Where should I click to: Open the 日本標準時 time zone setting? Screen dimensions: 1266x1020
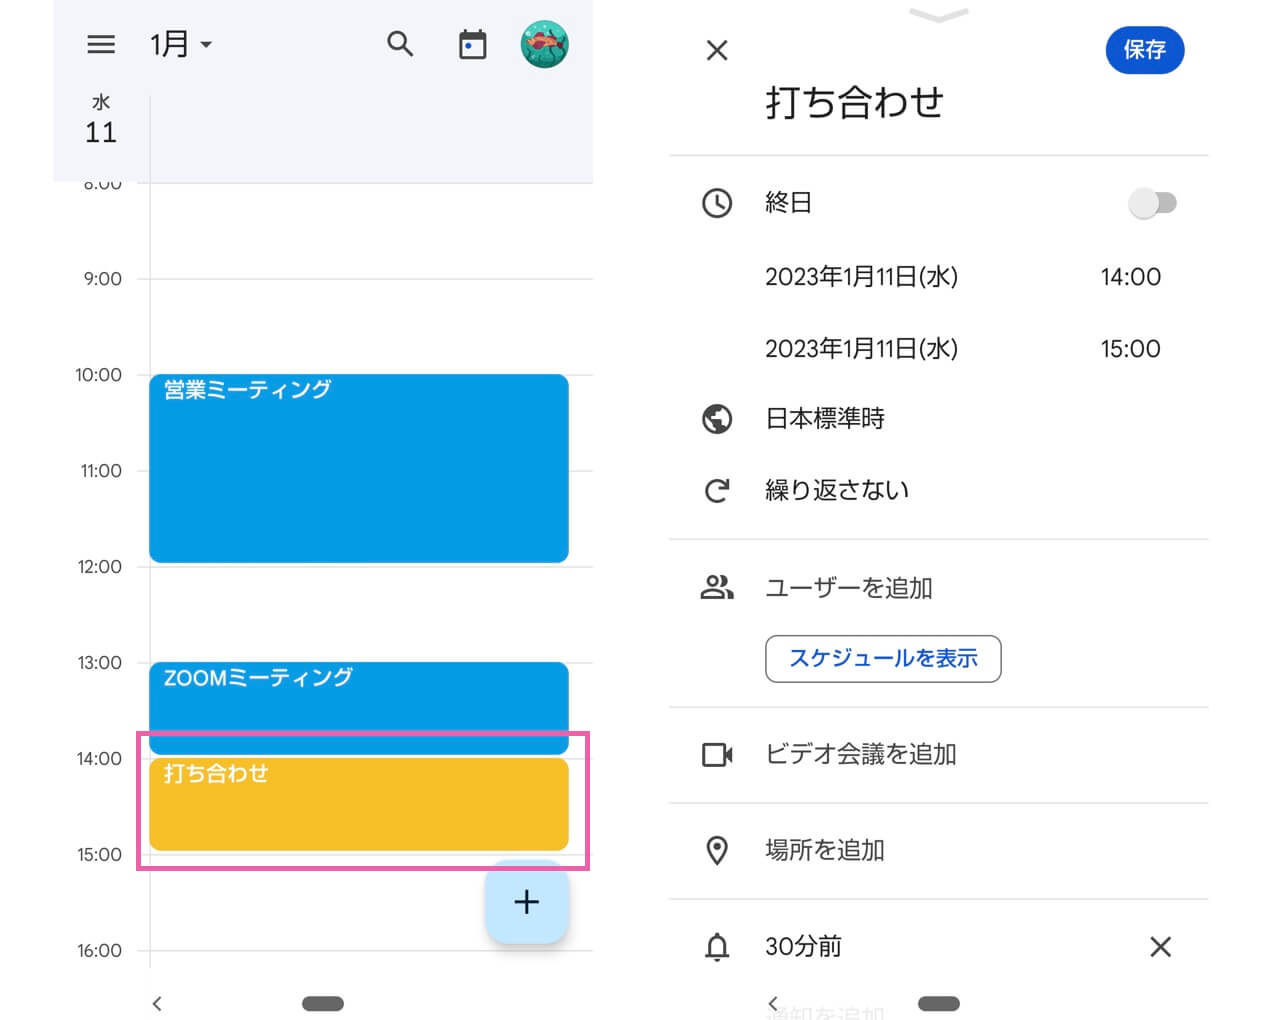[x=825, y=419]
